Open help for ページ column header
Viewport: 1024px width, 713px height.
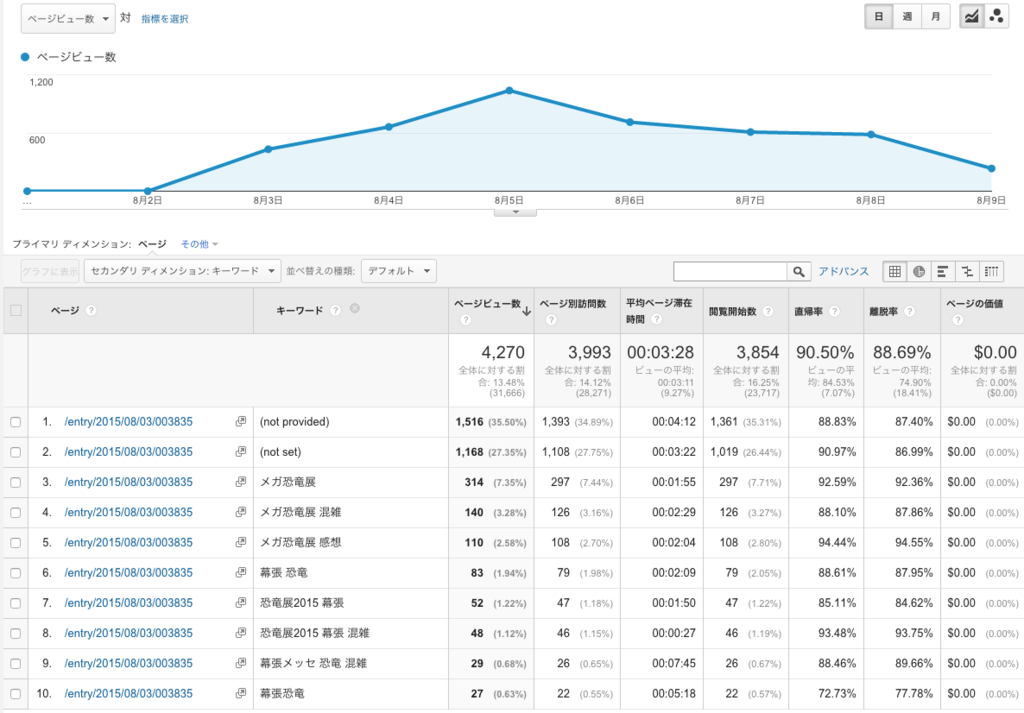tap(91, 310)
